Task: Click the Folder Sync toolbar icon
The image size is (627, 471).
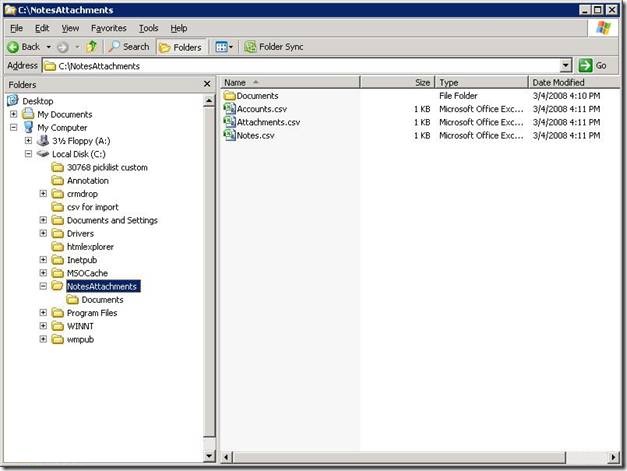Action: 249,47
